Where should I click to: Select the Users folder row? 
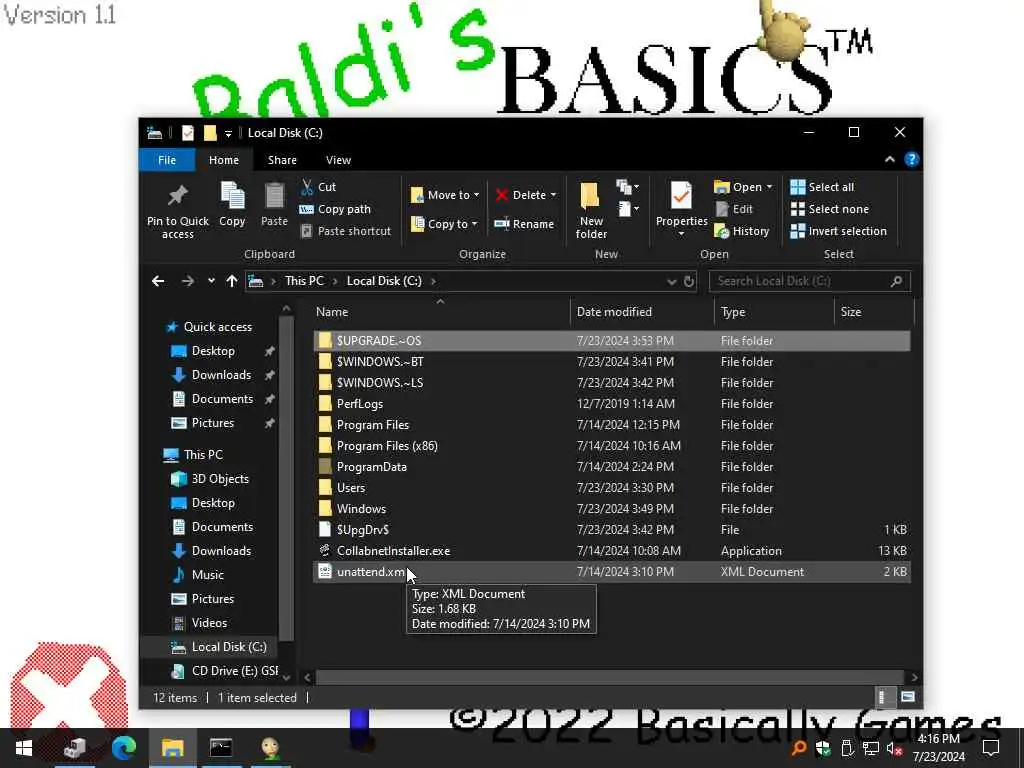click(x=611, y=488)
